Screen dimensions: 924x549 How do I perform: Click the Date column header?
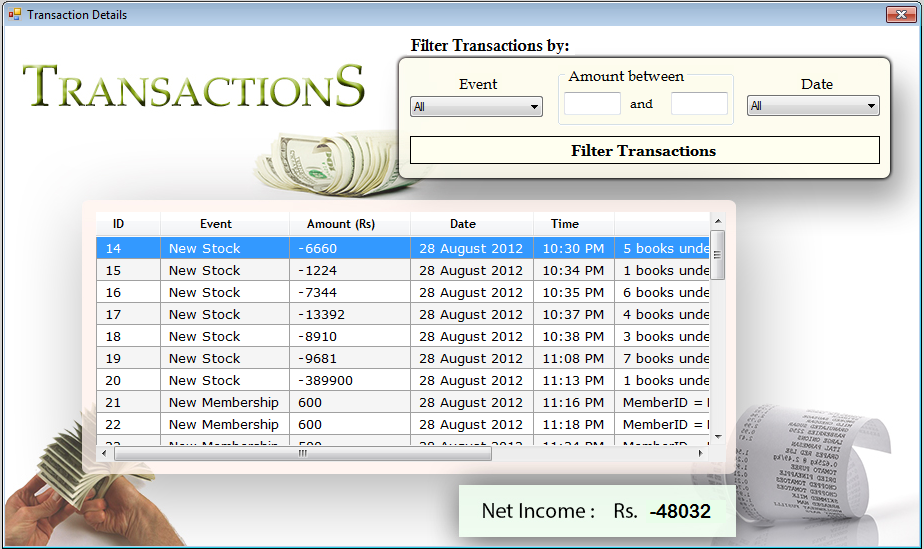tap(462, 224)
